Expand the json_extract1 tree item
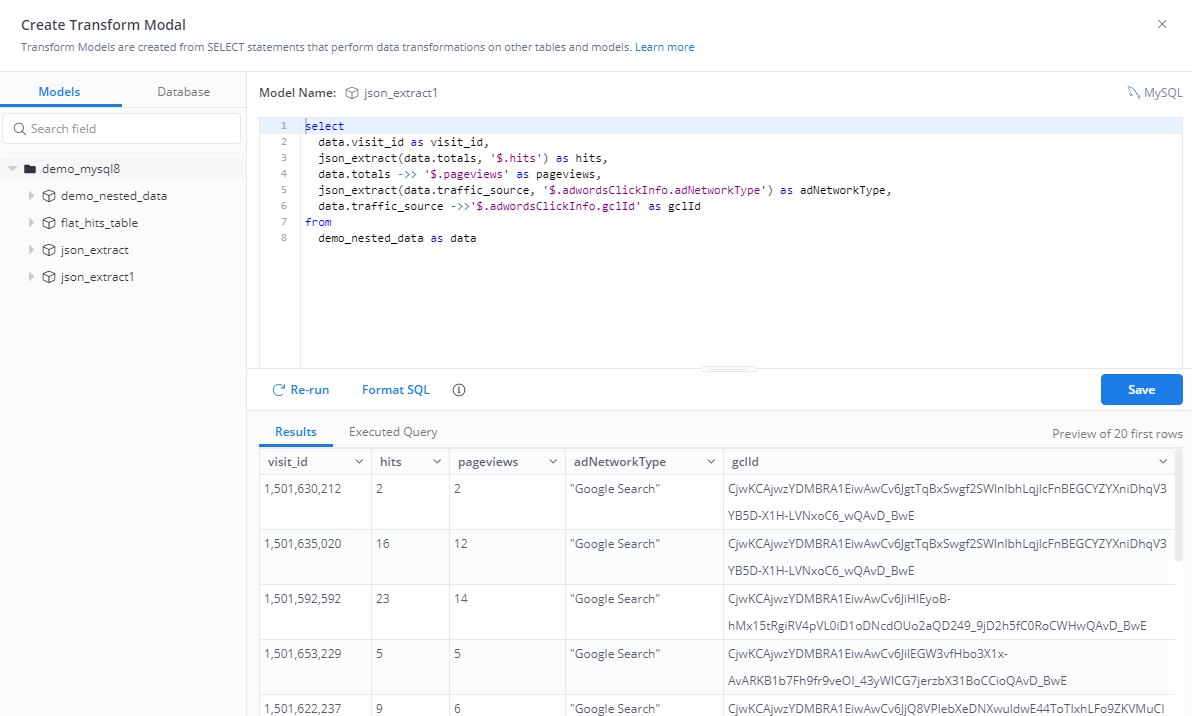1192x716 pixels. click(31, 276)
